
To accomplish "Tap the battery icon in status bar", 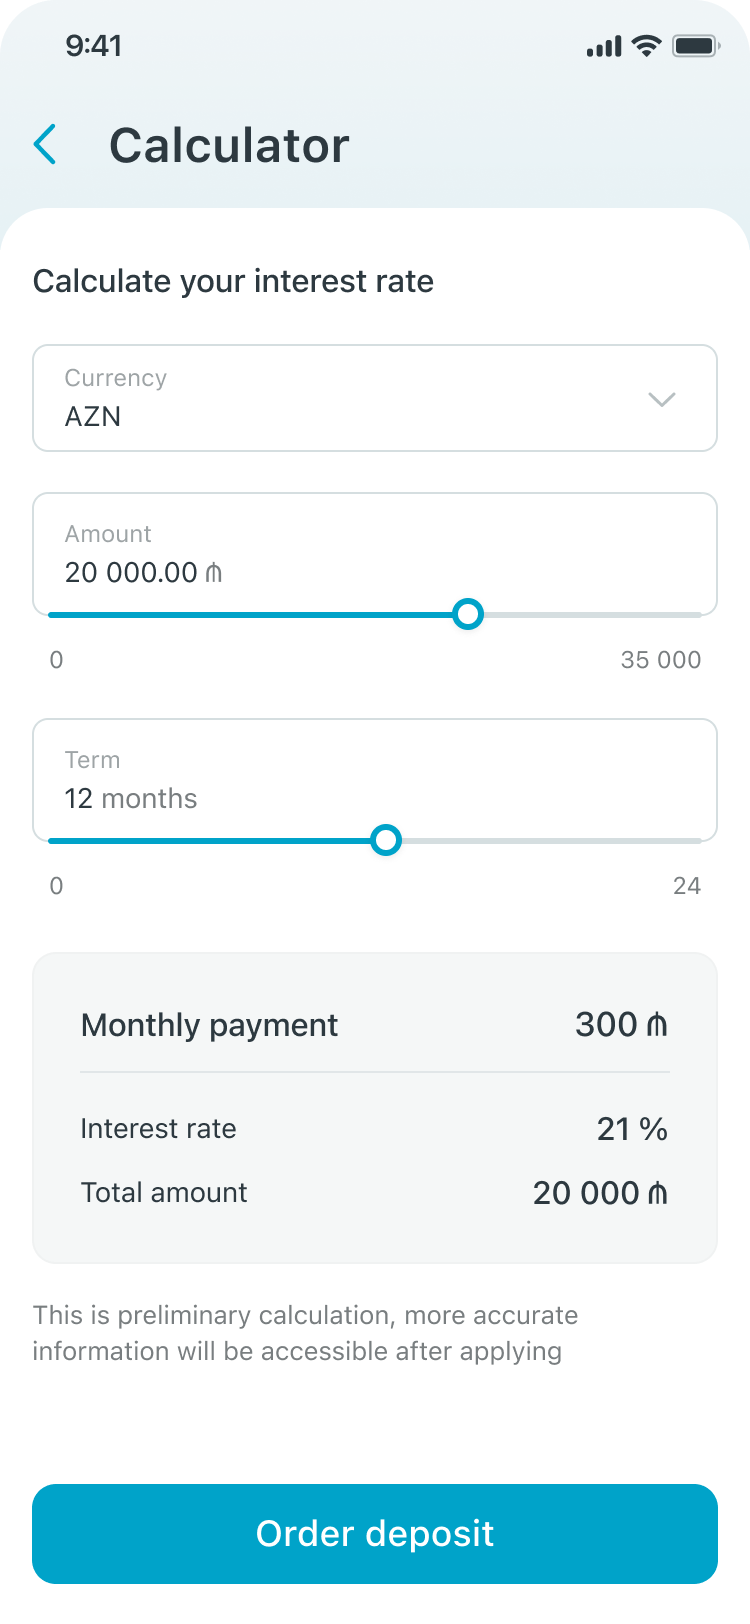I will 696,46.
